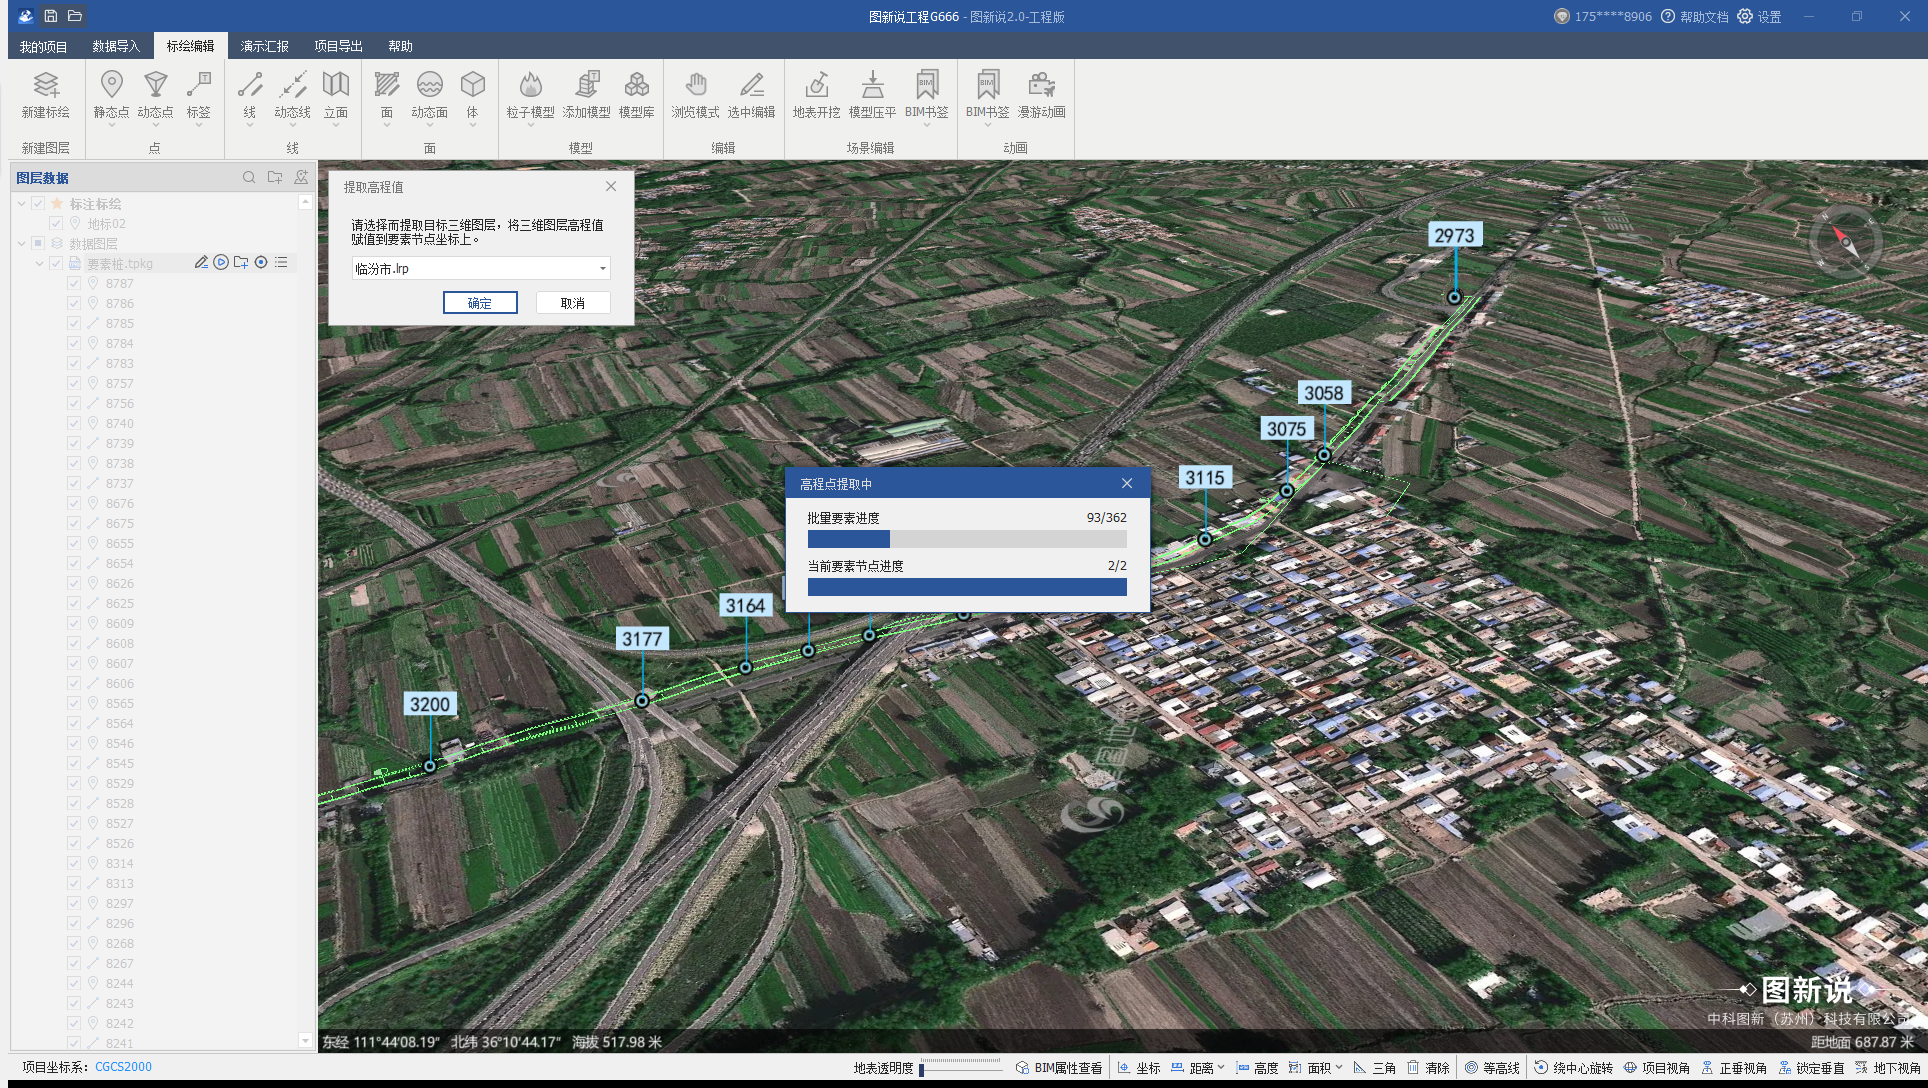Expand the 面 tool dropdown arrow
The image size is (1928, 1088).
click(386, 125)
